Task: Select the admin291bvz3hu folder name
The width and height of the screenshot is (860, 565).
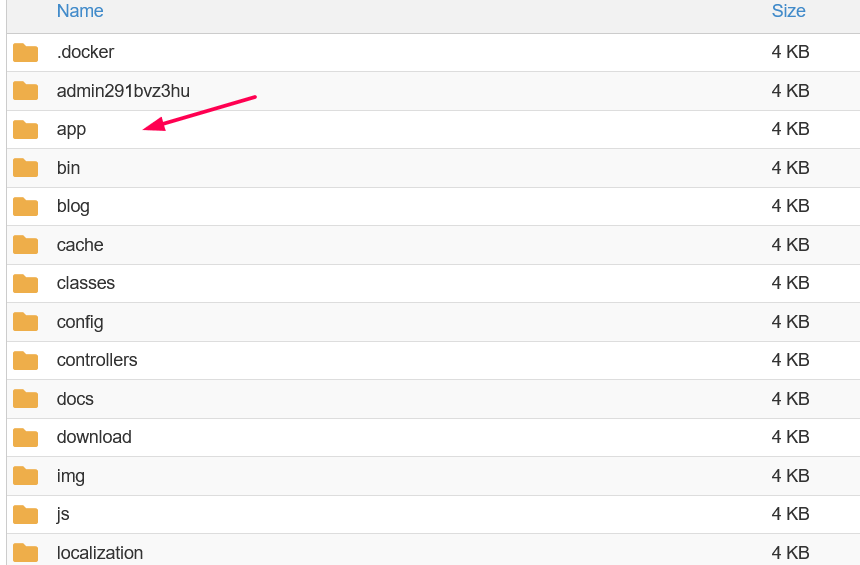Action: 123,91
